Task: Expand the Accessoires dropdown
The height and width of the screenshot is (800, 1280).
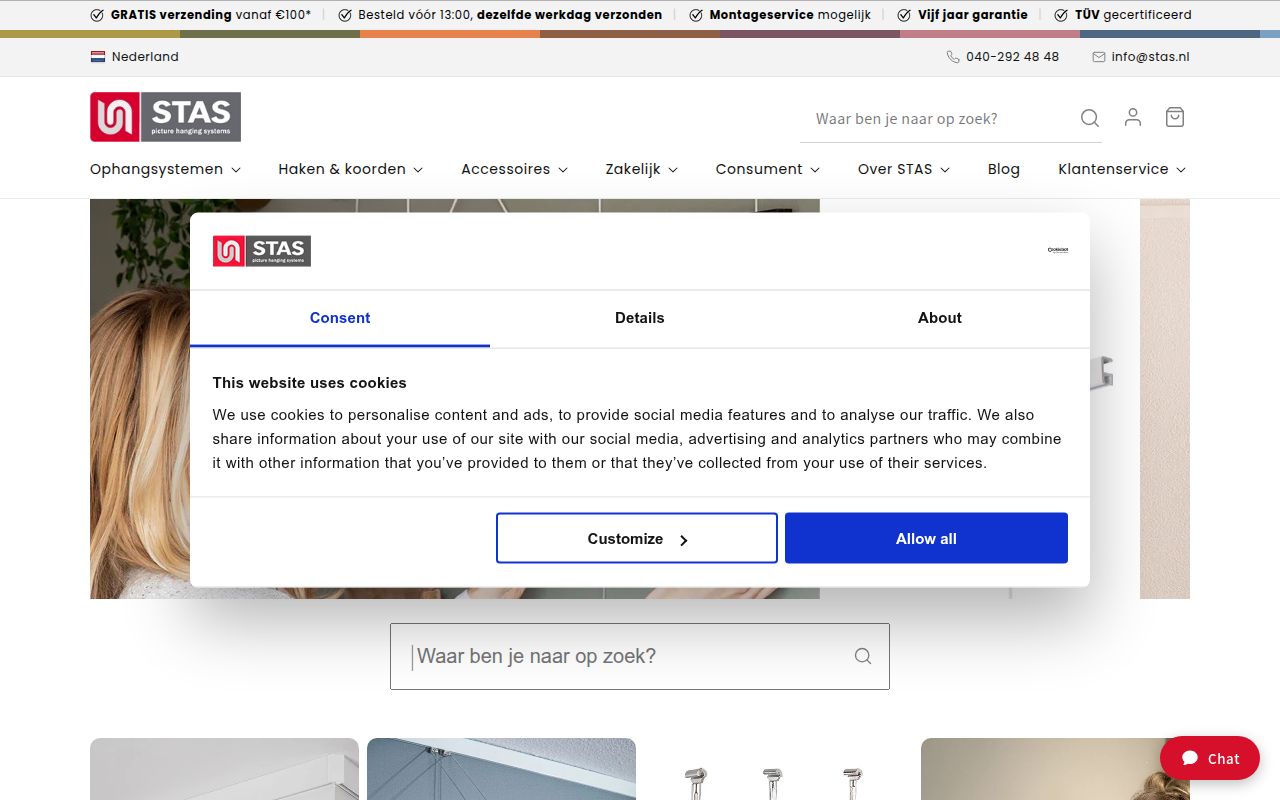Action: (x=514, y=169)
